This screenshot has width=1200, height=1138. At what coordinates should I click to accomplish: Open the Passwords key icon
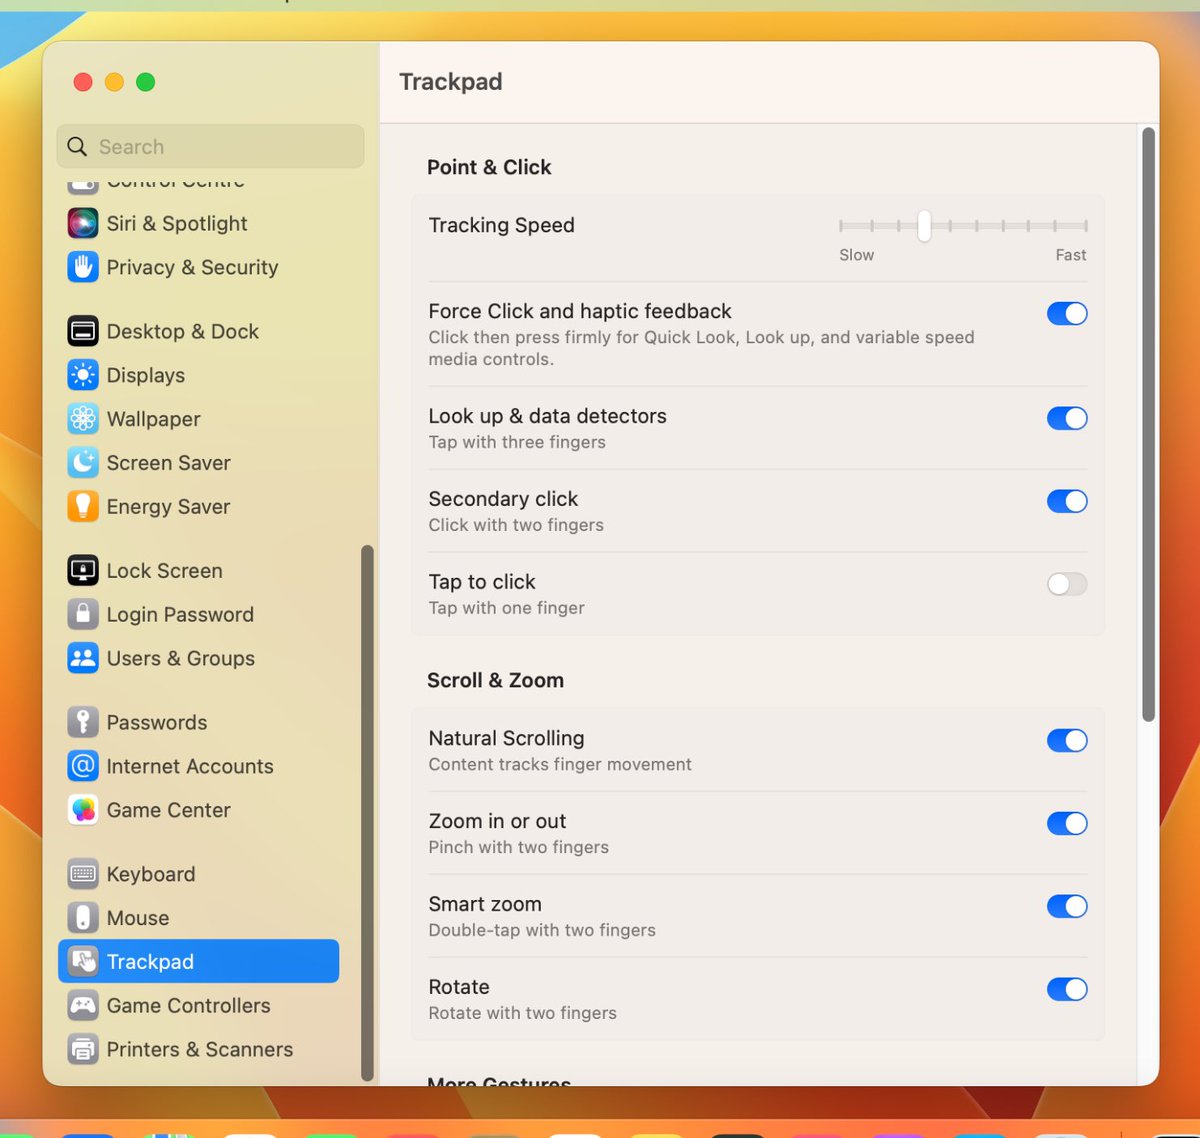(82, 722)
